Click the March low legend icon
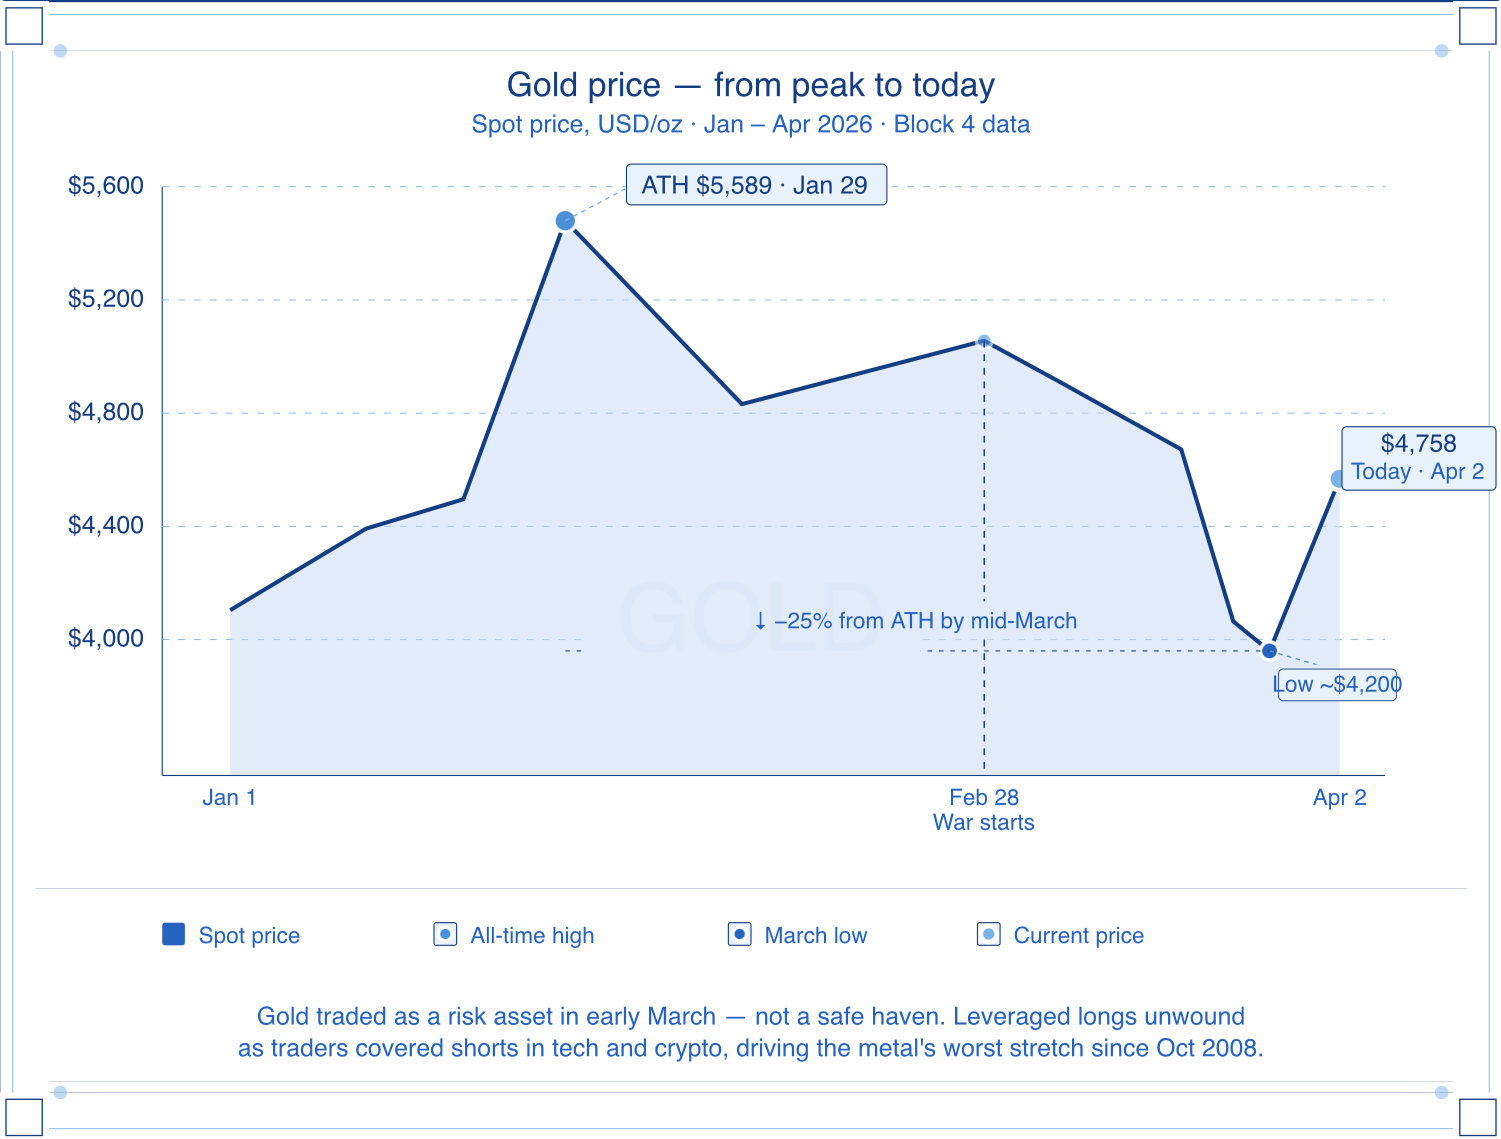 739,934
